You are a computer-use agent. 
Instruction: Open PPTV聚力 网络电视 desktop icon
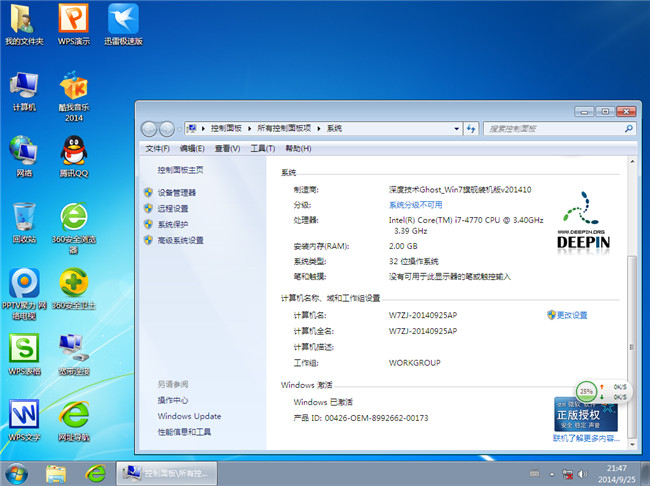24,294
